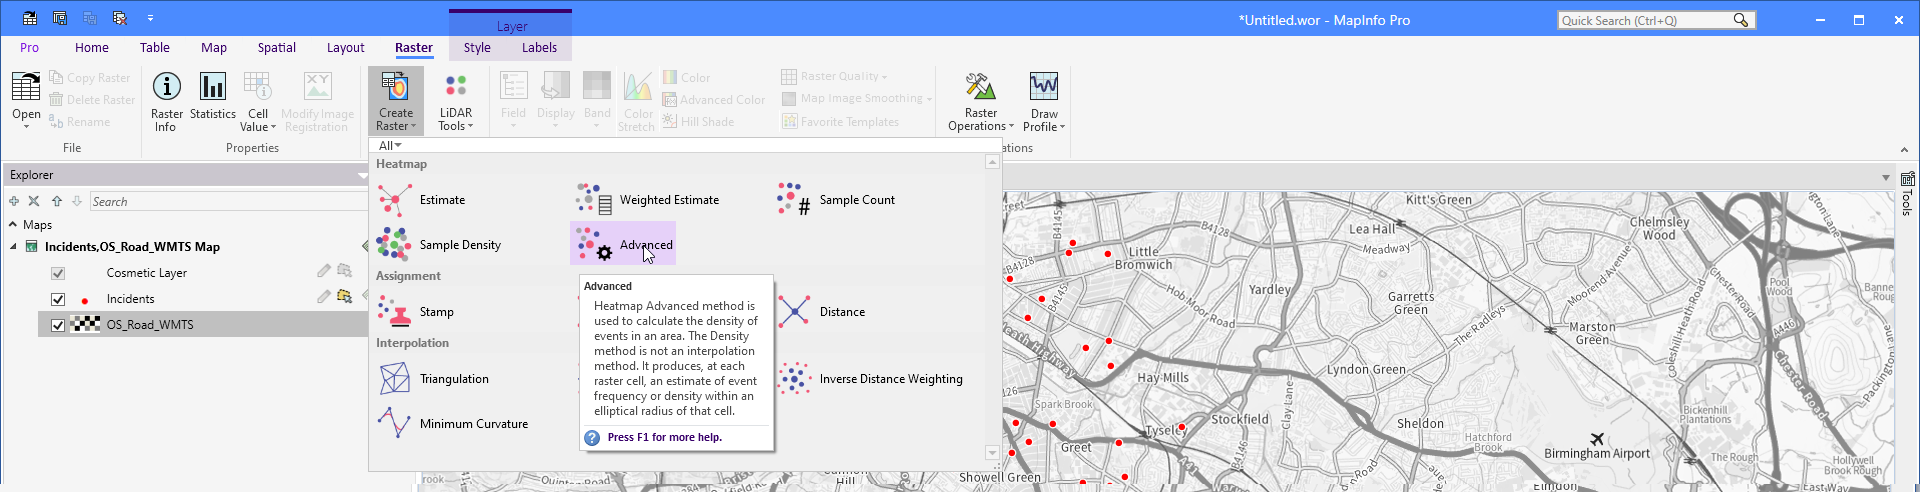Viewport: 1920px width, 492px height.
Task: Switch to the Table tab
Action: click(x=155, y=47)
